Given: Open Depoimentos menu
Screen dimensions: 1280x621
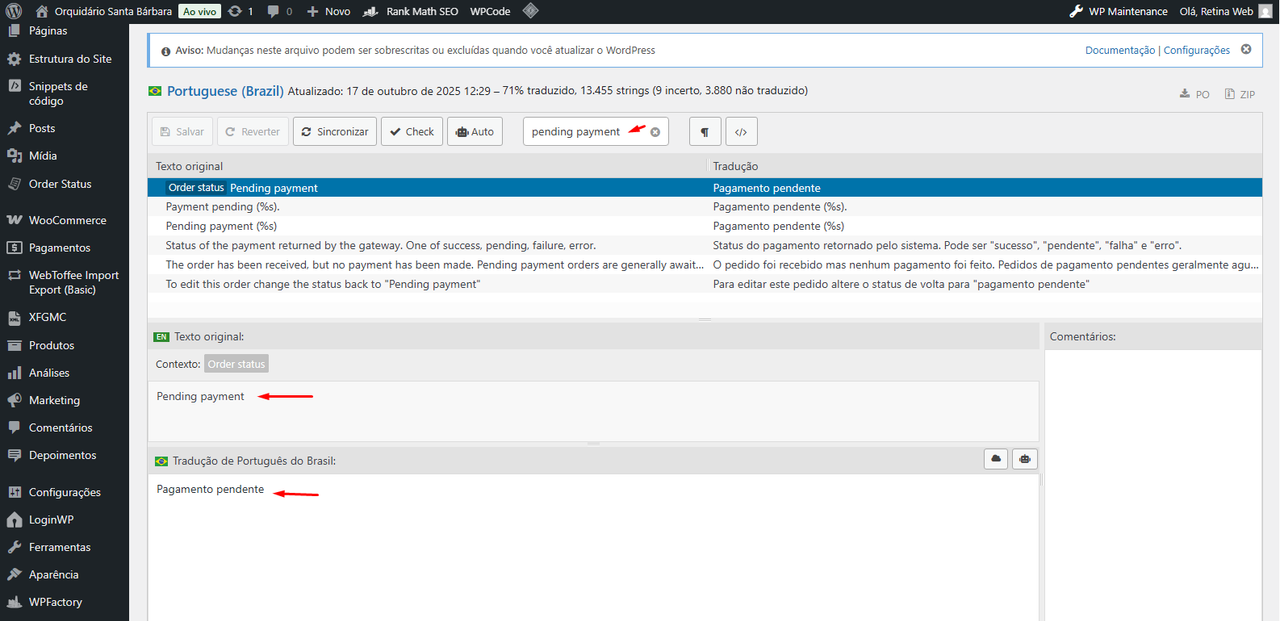Looking at the screenshot, I should (x=64, y=455).
